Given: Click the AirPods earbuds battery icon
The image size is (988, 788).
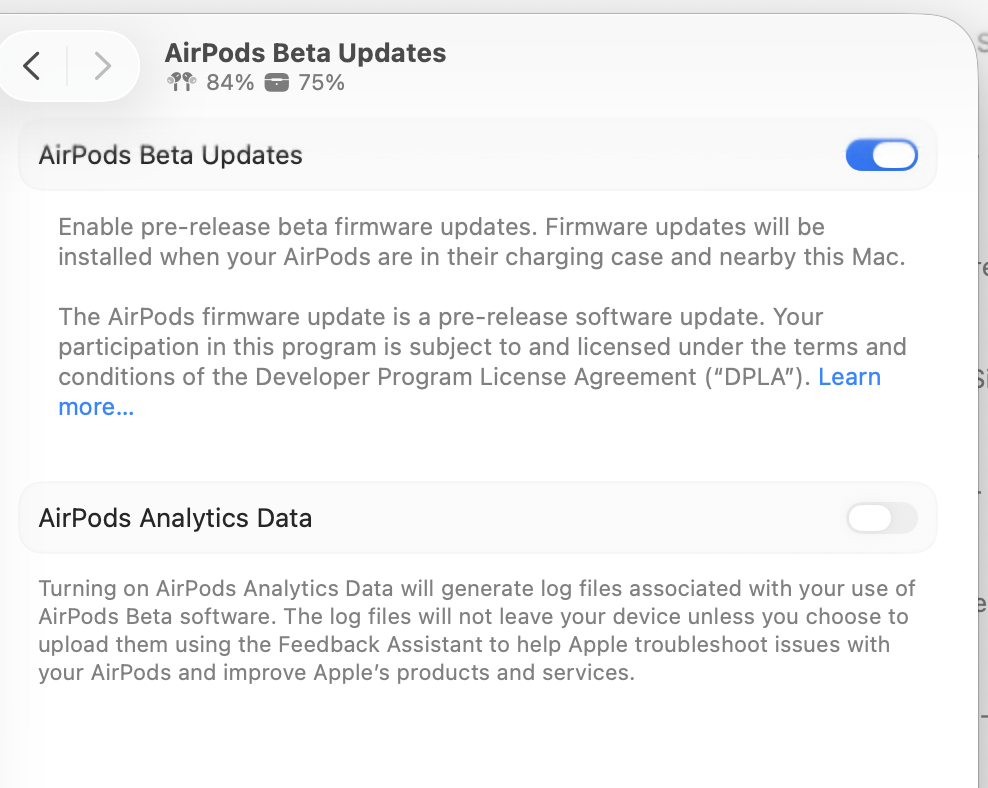Looking at the screenshot, I should tap(182, 82).
